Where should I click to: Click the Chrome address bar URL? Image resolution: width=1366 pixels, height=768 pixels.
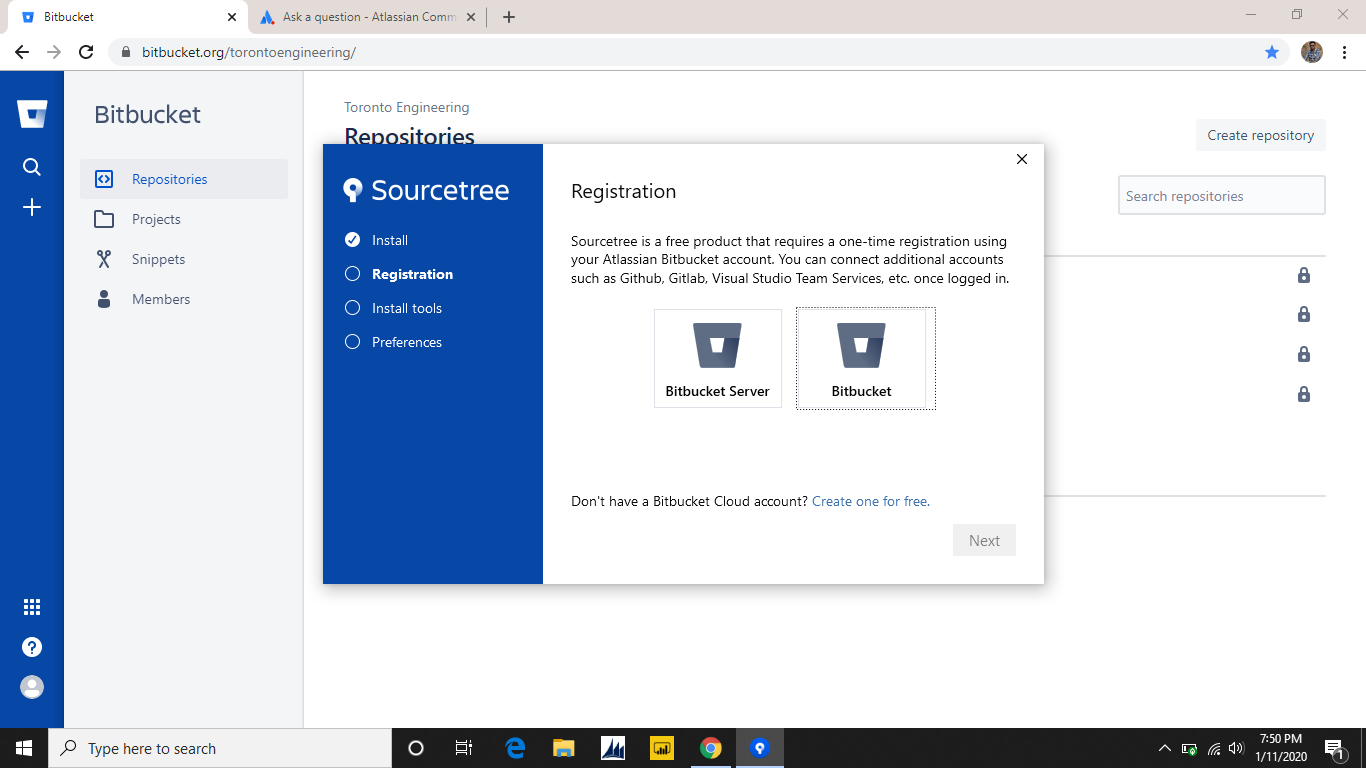[x=249, y=52]
